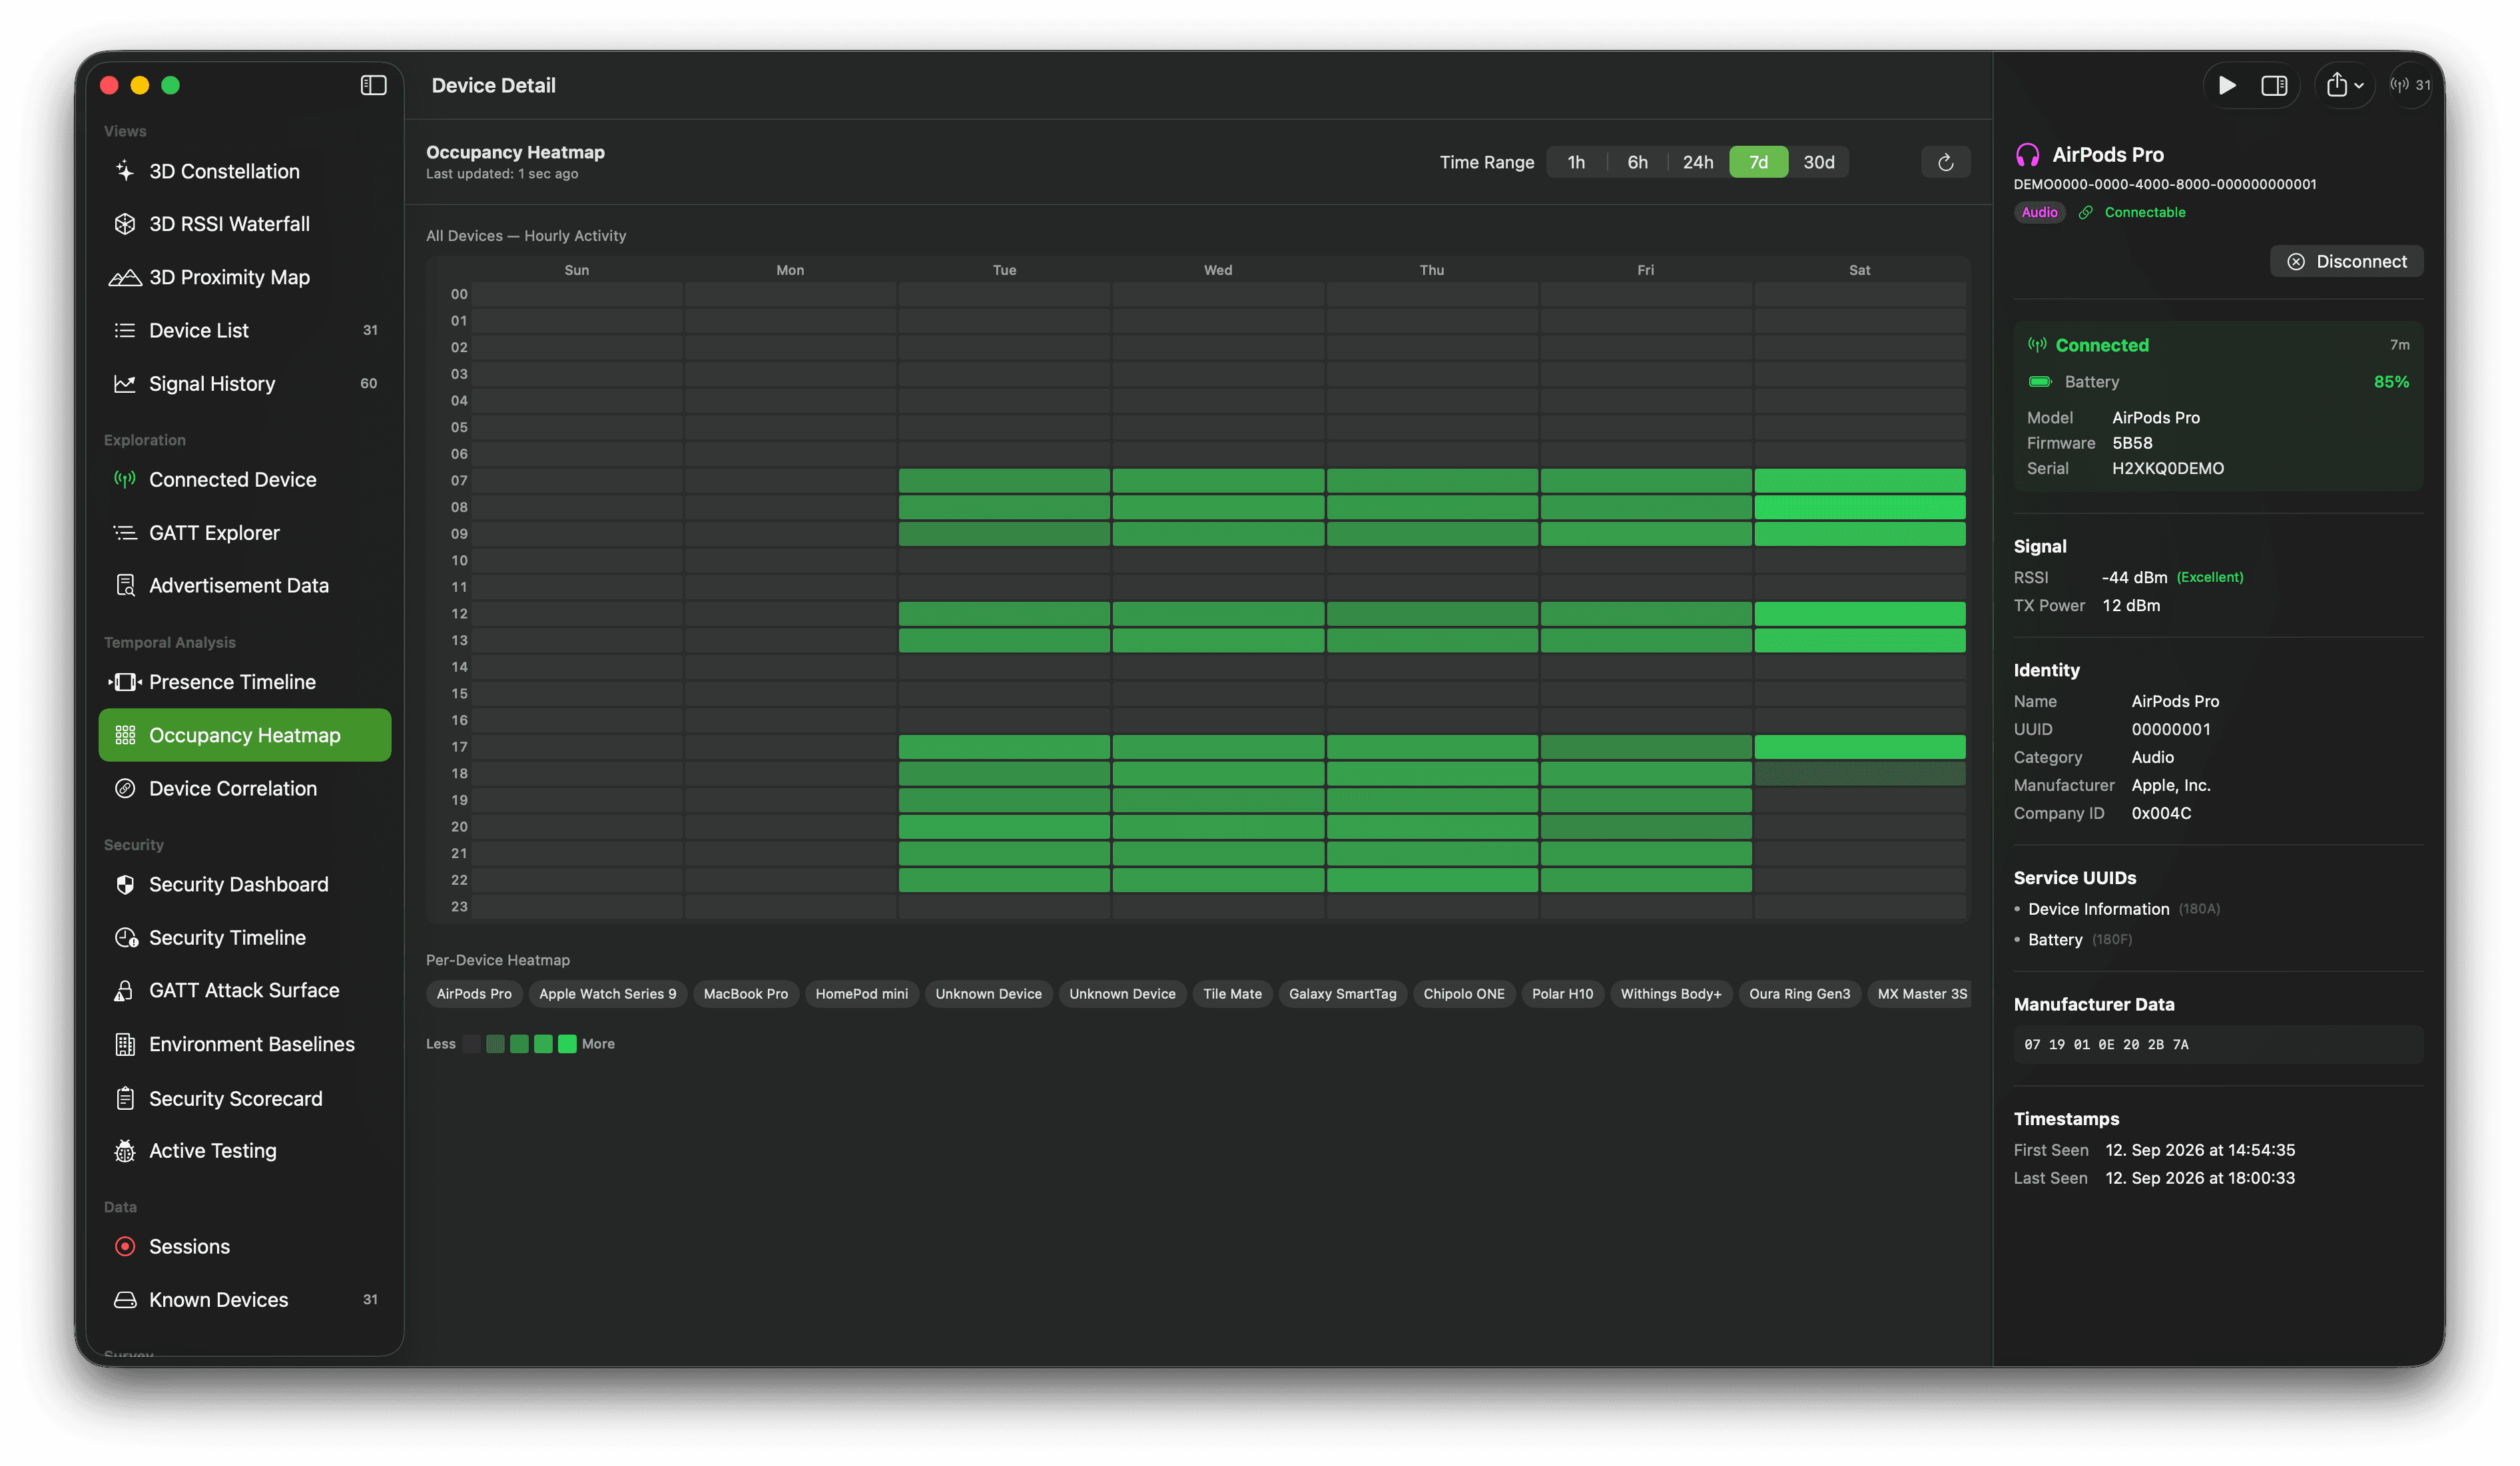The width and height of the screenshot is (2520, 1466).
Task: Select the 7d time range
Action: tap(1758, 162)
